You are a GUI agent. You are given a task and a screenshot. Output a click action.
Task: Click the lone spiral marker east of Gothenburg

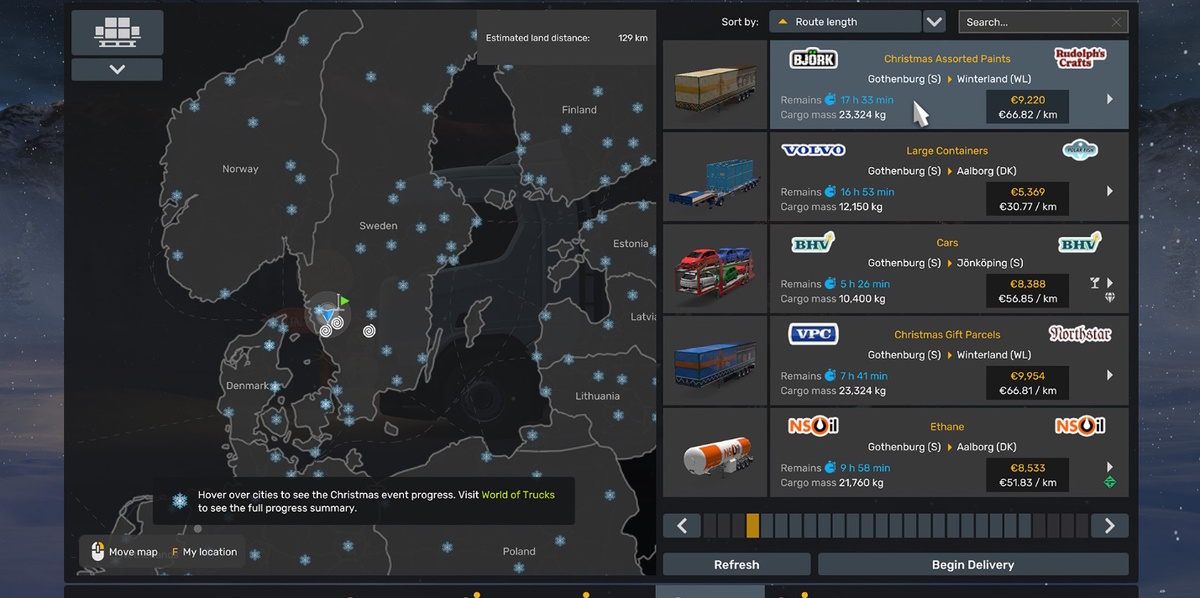click(369, 329)
